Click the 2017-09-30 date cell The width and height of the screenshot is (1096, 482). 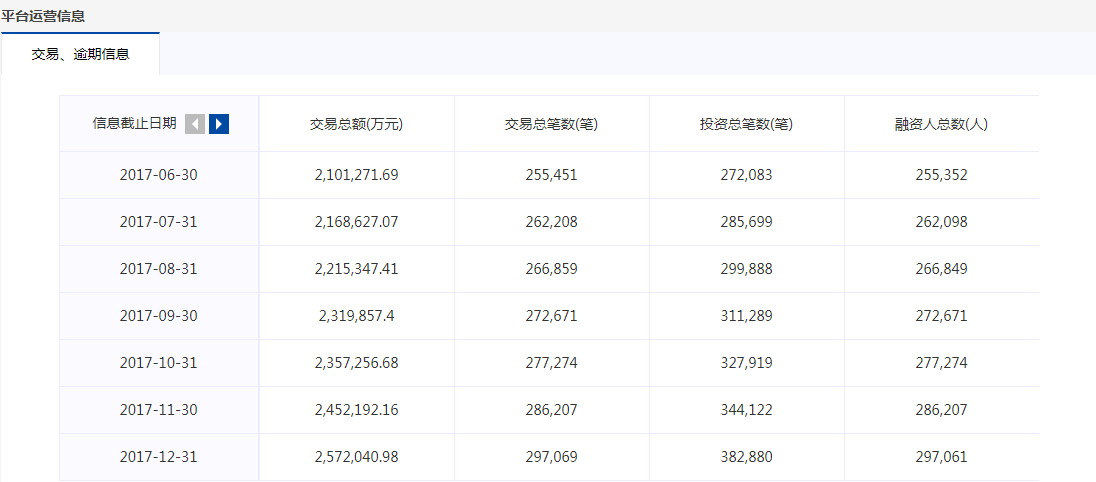point(158,316)
